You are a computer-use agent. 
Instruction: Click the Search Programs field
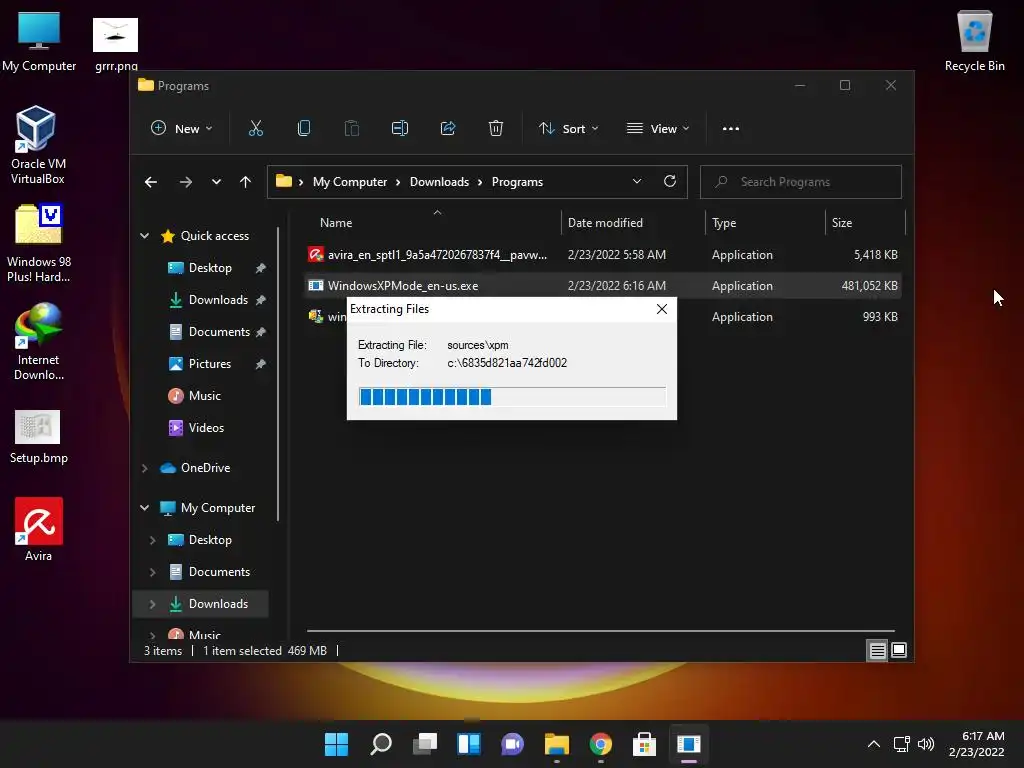click(801, 182)
